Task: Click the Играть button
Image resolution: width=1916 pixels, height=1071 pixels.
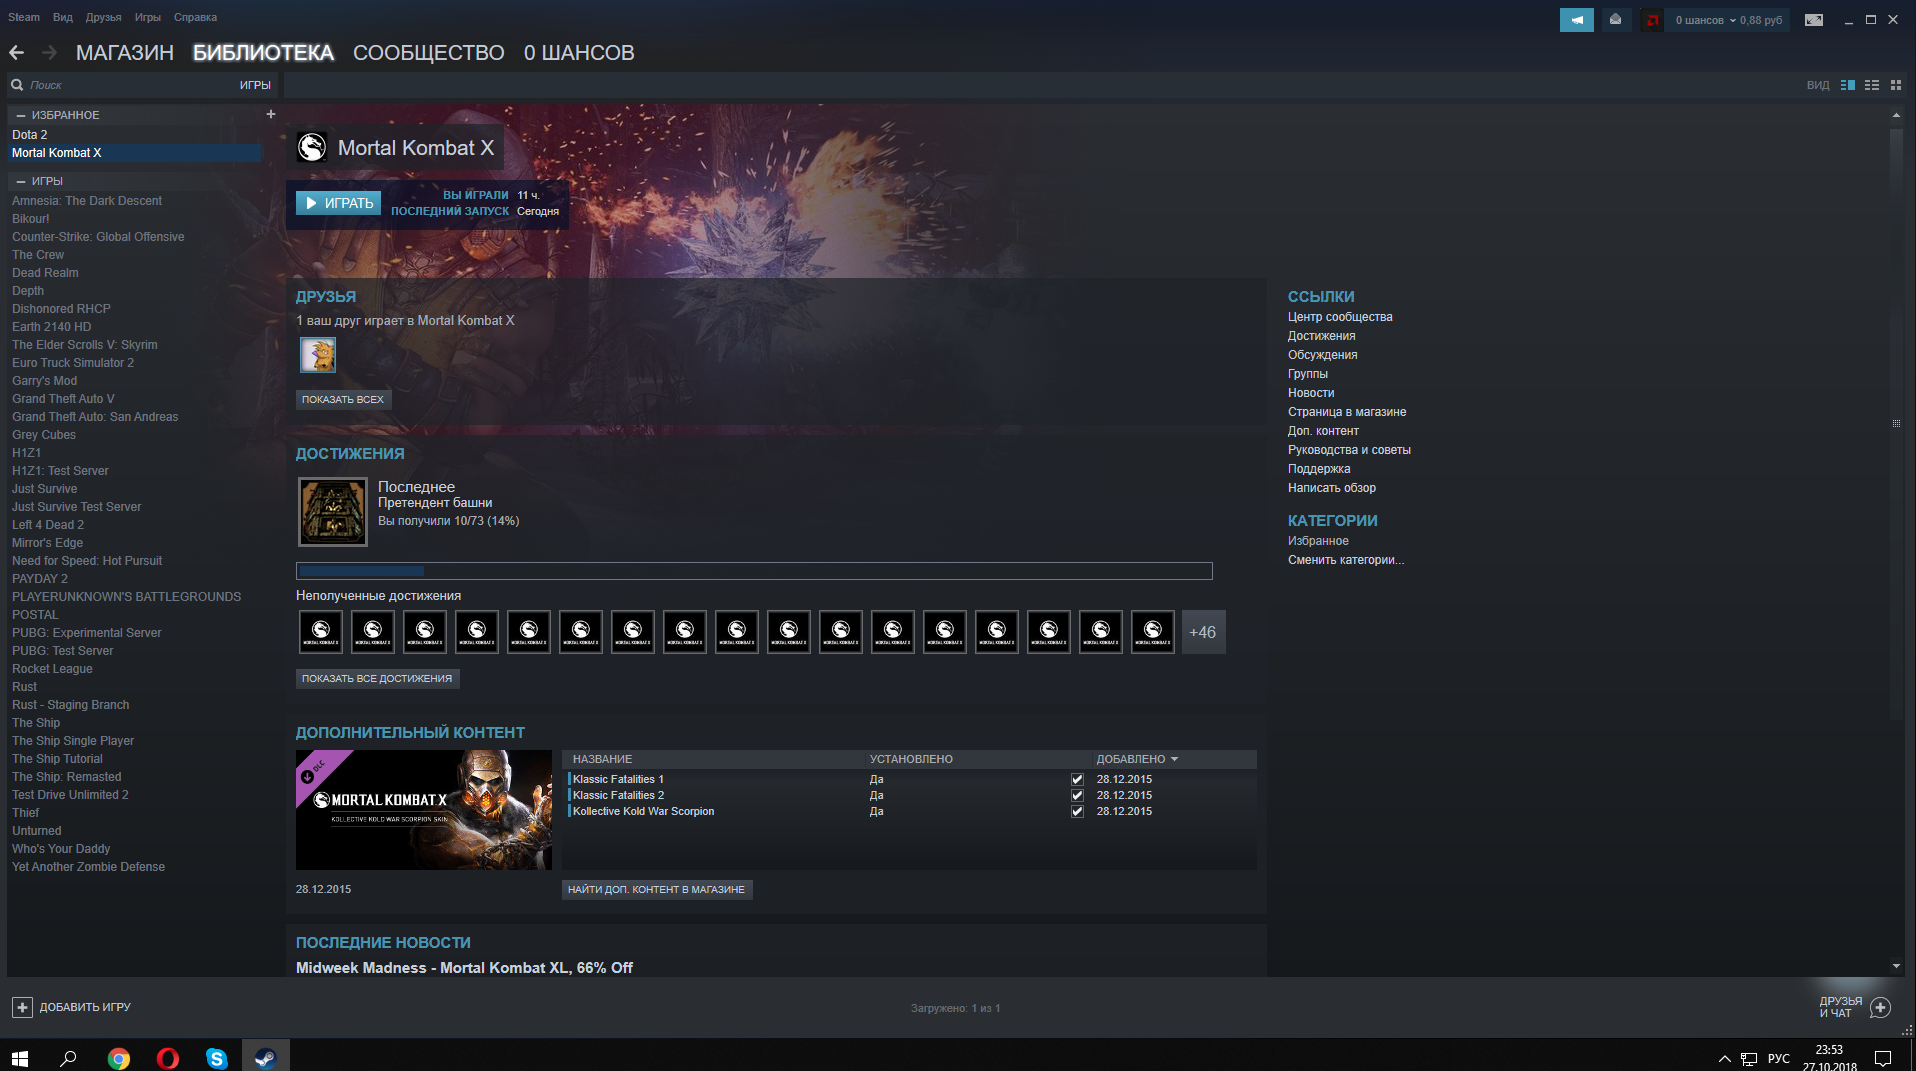Action: 339,203
